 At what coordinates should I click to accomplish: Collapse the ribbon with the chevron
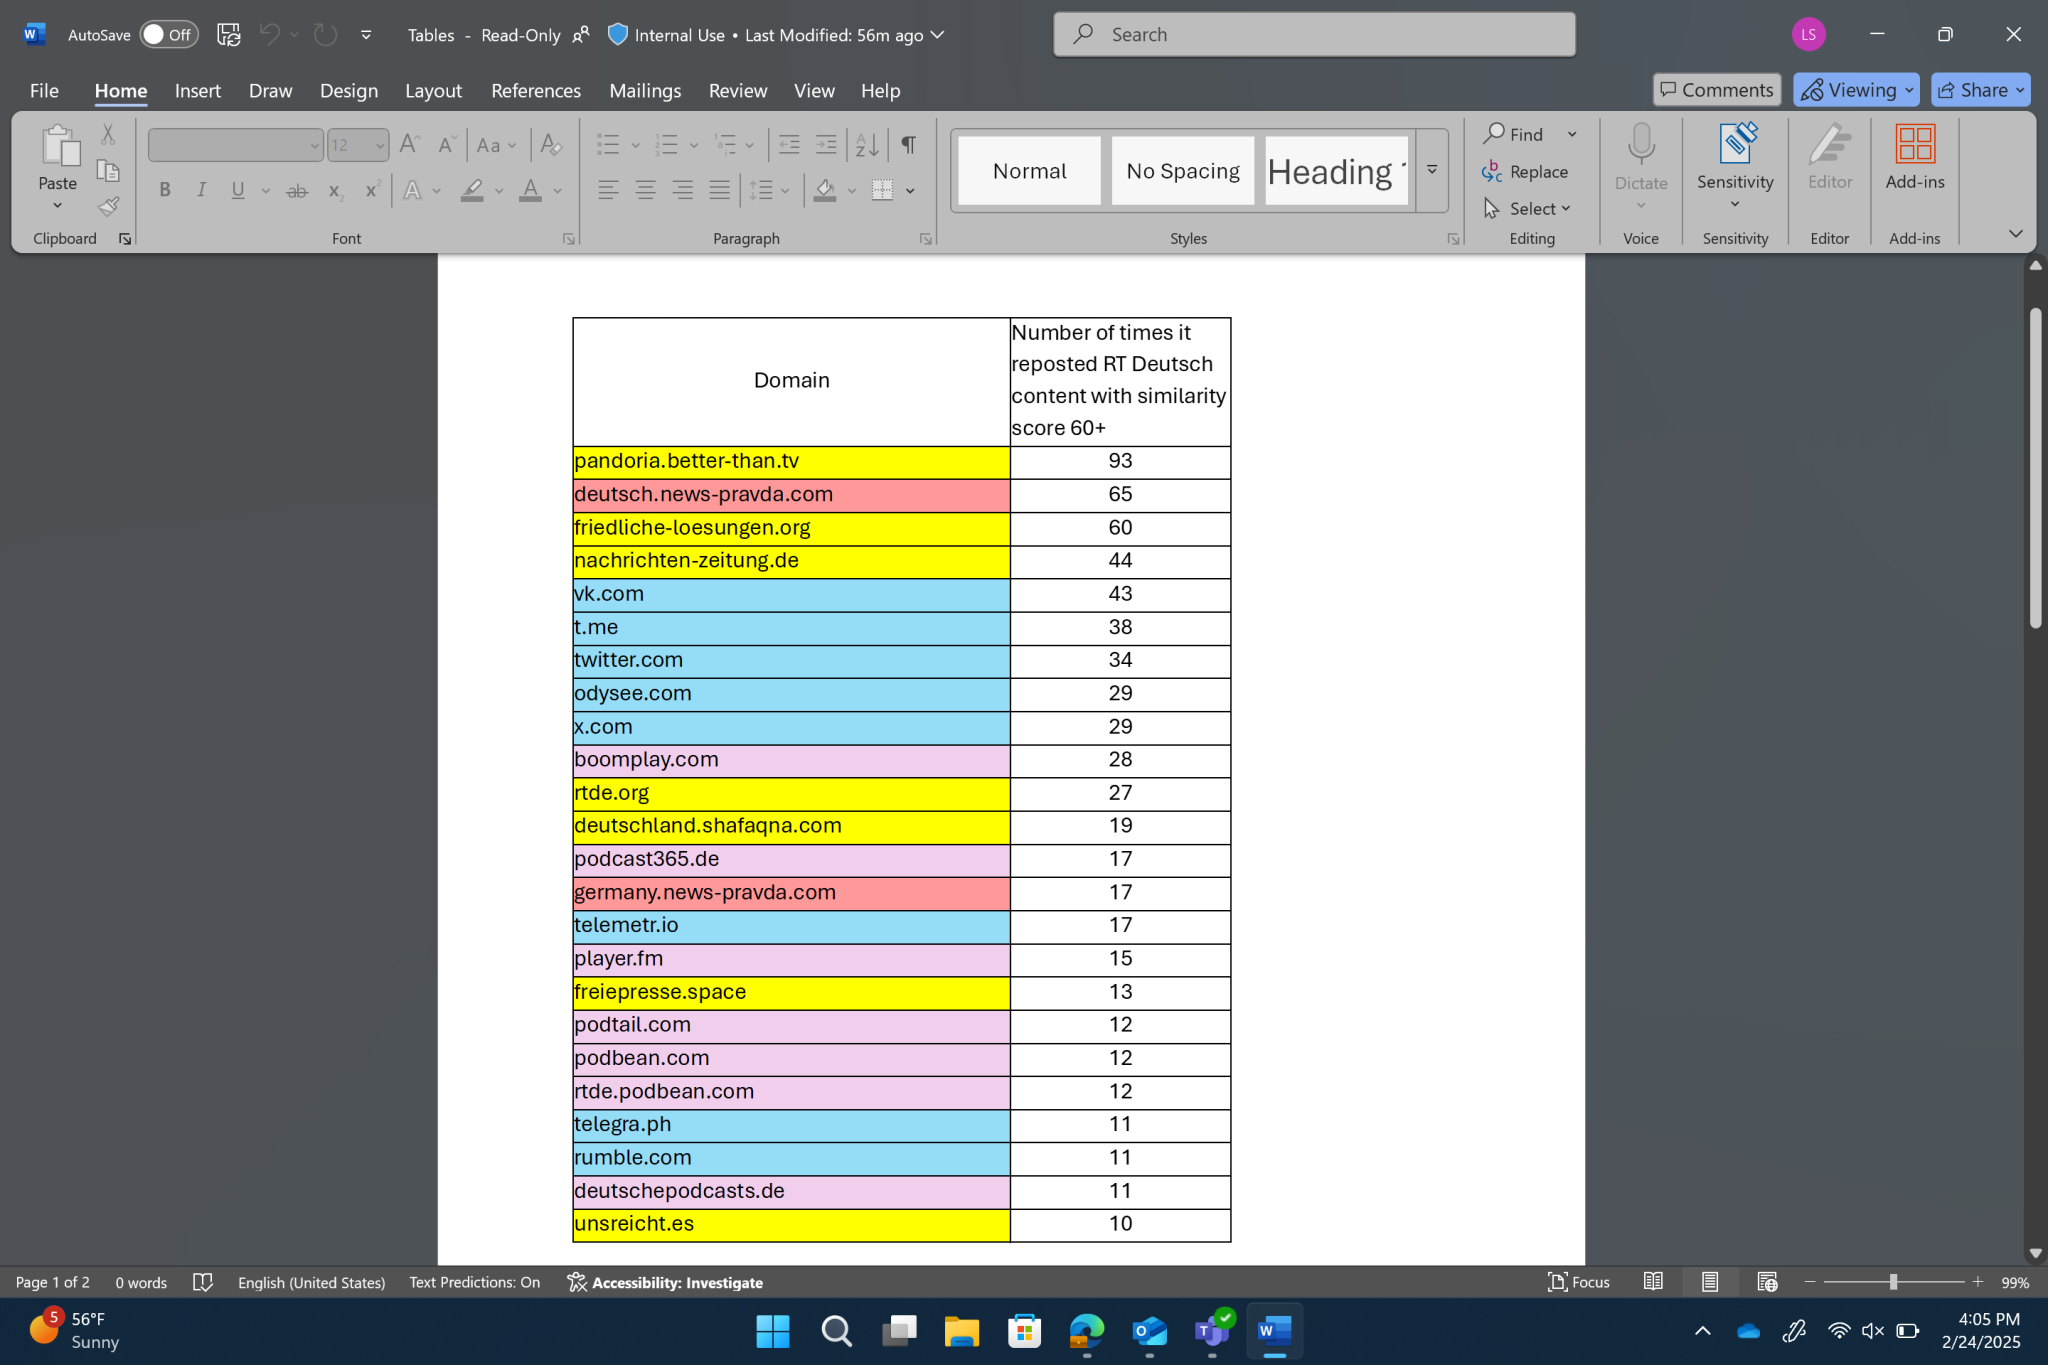2015,234
